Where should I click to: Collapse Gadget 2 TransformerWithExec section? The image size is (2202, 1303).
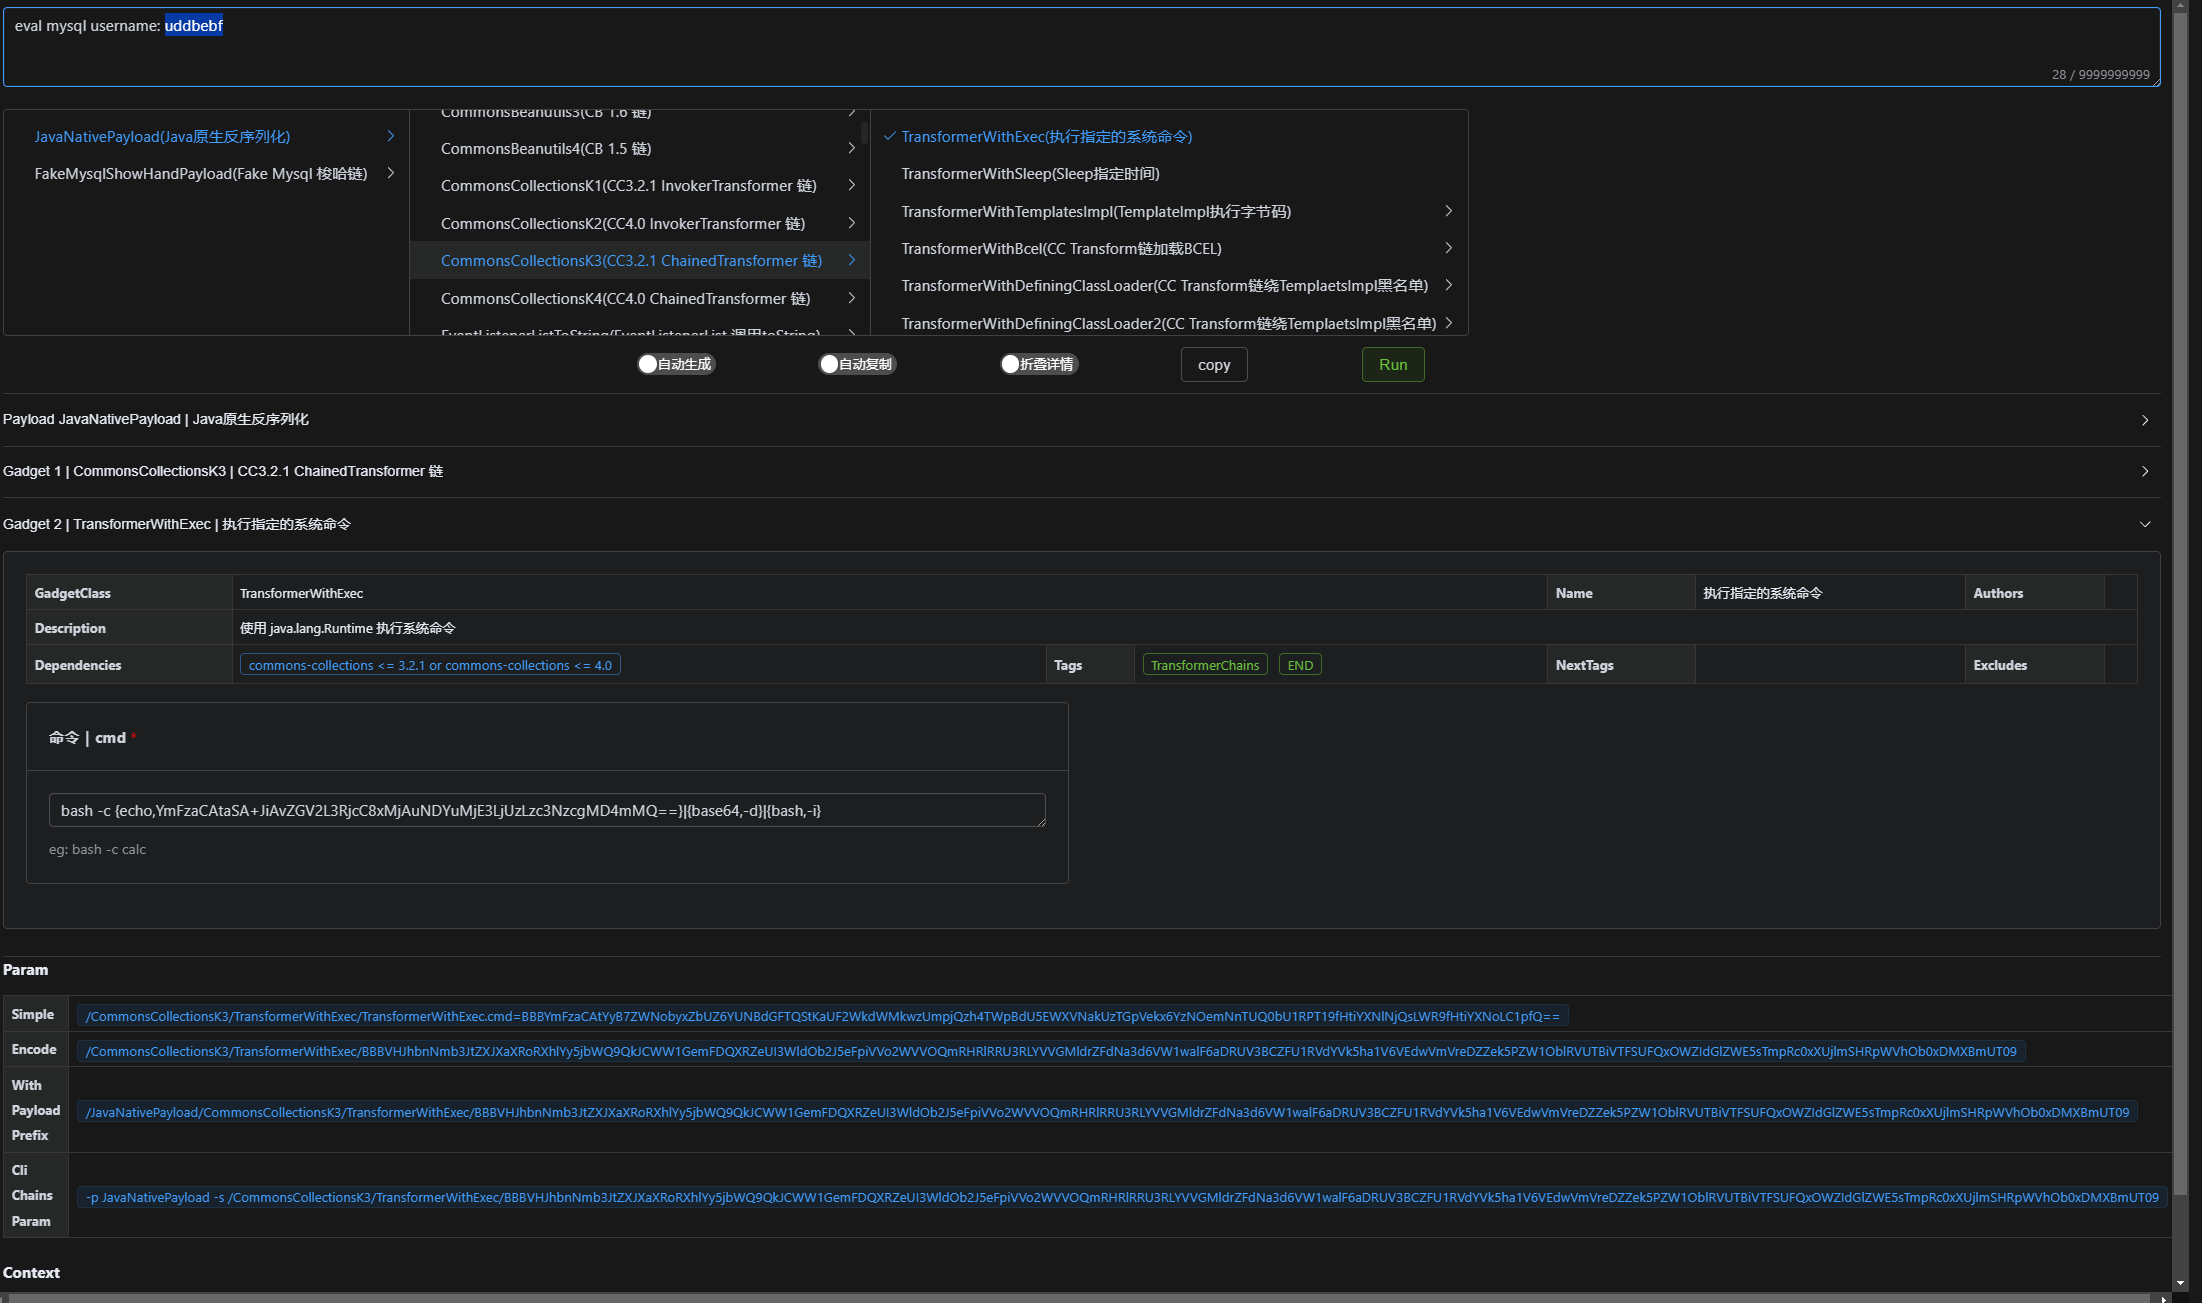click(1080, 524)
